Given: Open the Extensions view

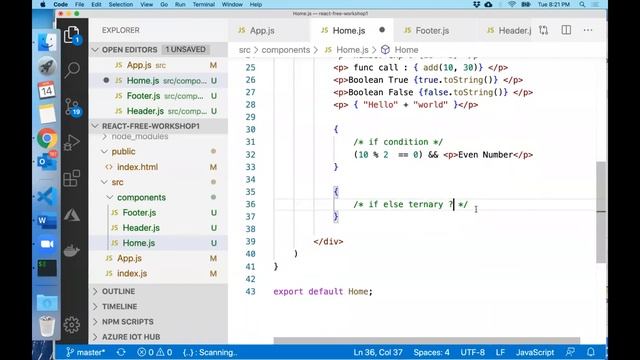Looking at the screenshot, I should [72, 178].
